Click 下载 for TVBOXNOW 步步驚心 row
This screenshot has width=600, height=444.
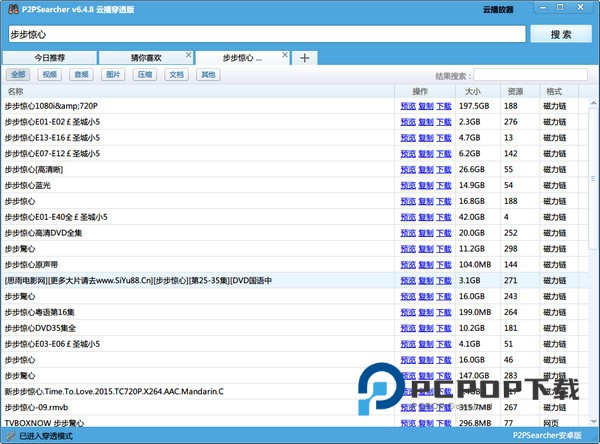tap(444, 423)
